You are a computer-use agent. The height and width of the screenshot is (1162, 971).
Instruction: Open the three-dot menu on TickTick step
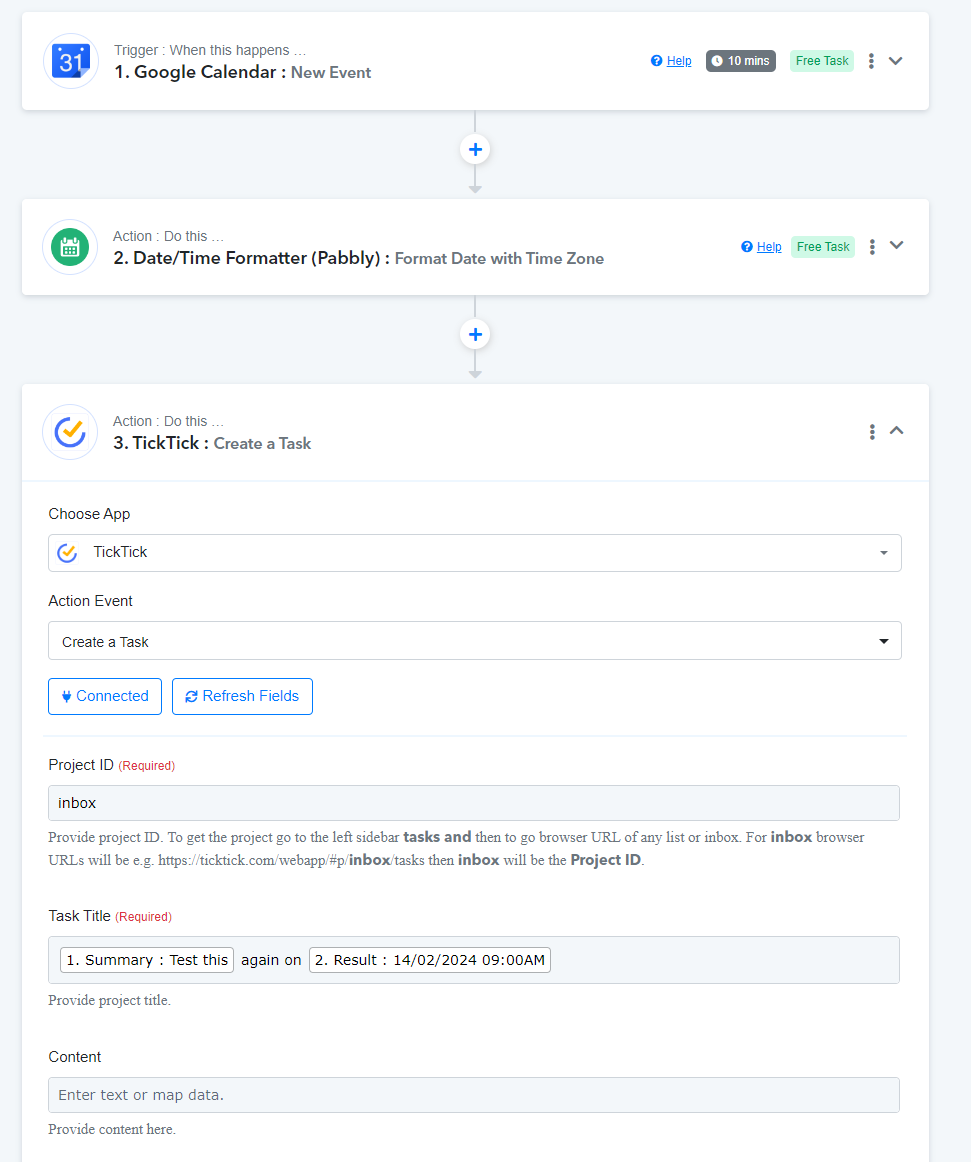(x=872, y=432)
